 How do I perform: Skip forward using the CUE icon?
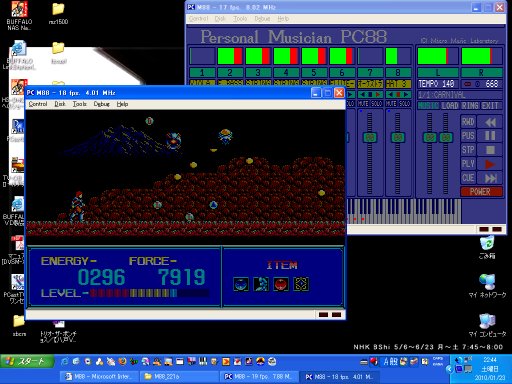pyautogui.click(x=490, y=178)
